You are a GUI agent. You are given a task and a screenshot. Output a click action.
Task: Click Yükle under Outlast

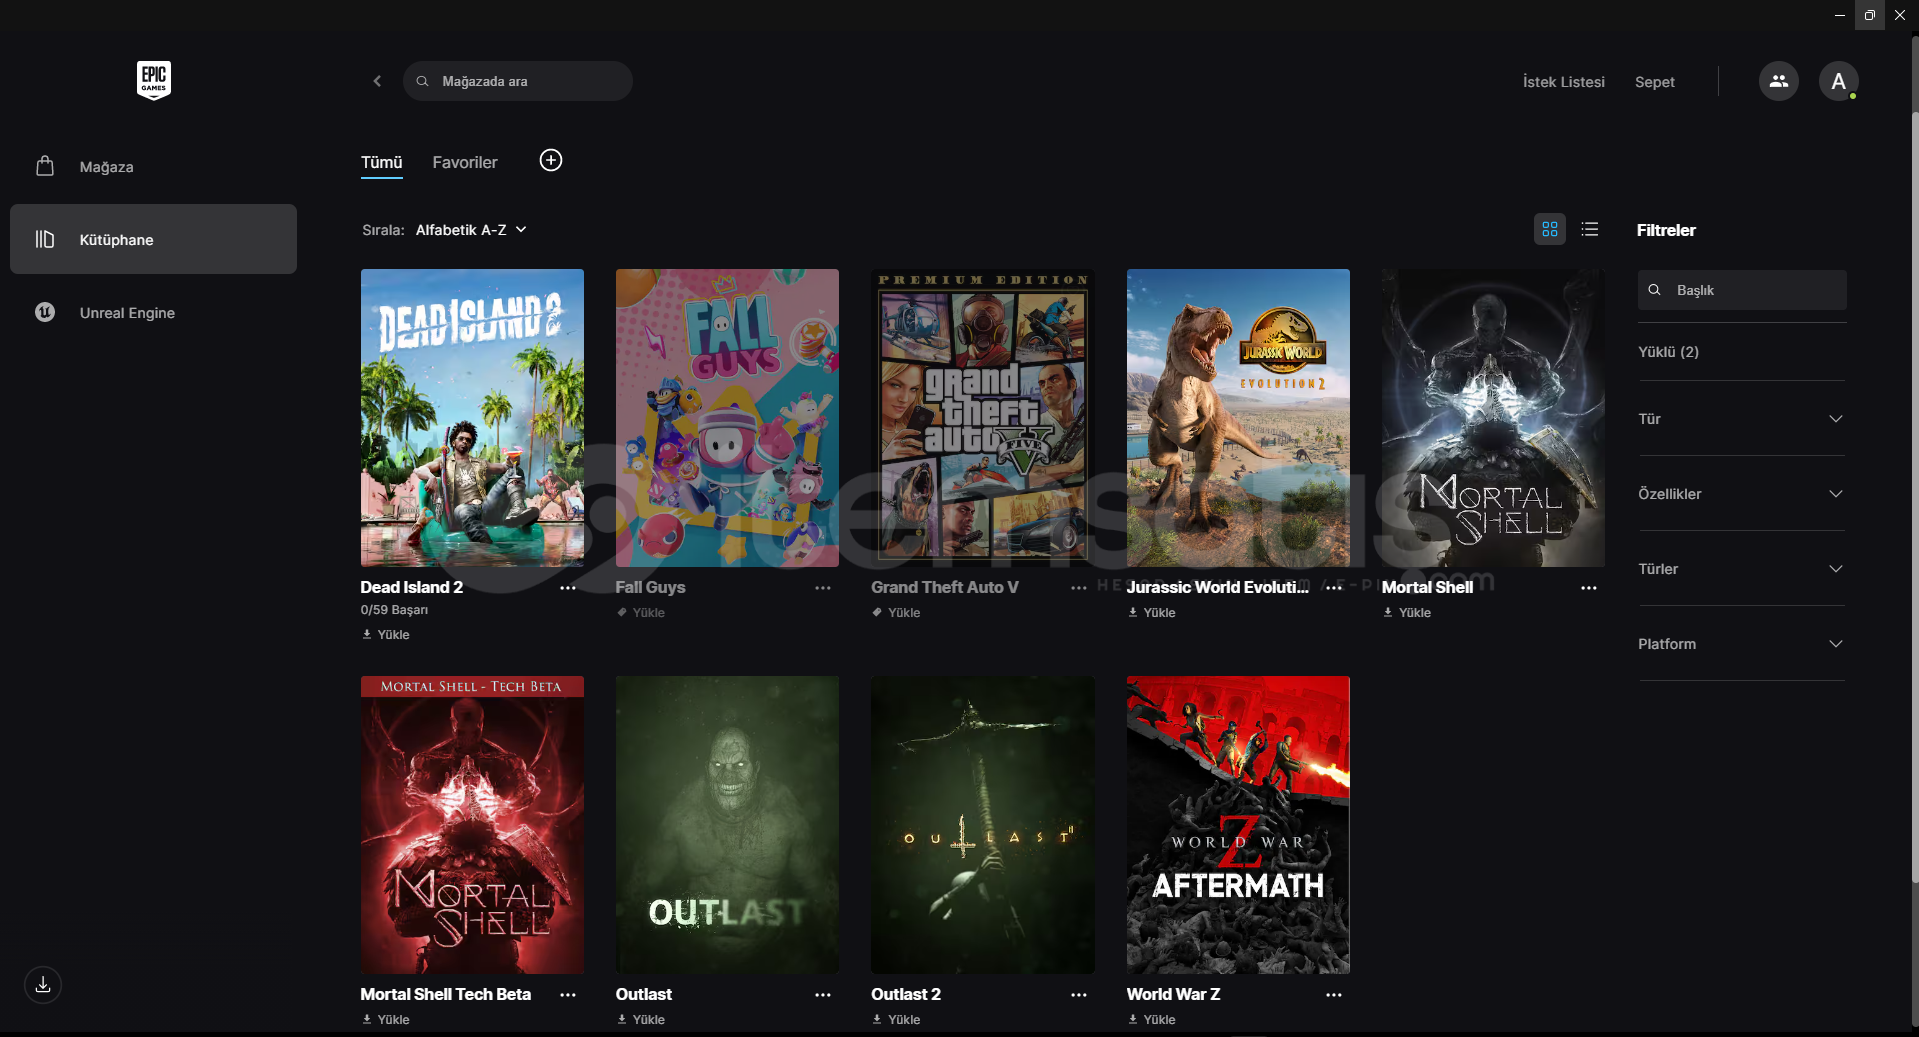pos(641,1020)
